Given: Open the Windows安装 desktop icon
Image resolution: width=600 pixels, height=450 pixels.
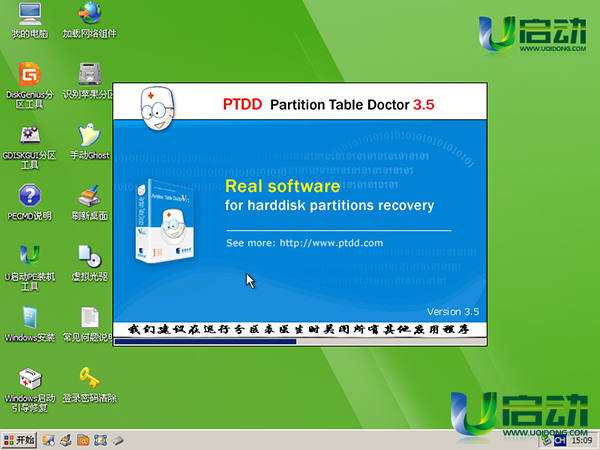Looking at the screenshot, I should 30,324.
